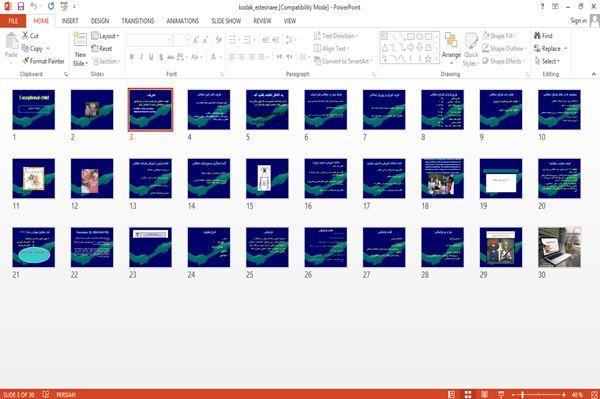The height and width of the screenshot is (399, 600).
Task: Open font name combo box
Action: (x=150, y=40)
